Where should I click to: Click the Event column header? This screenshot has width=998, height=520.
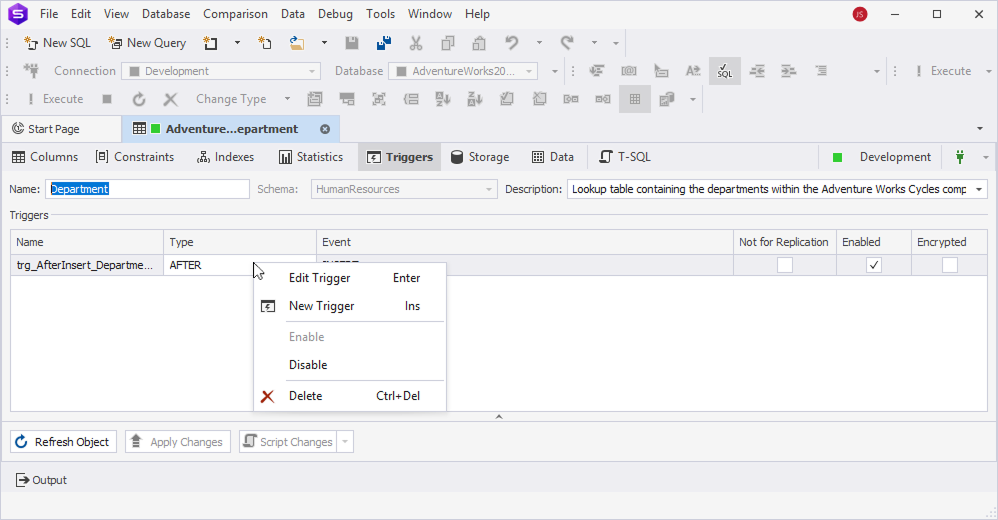[x=524, y=242]
